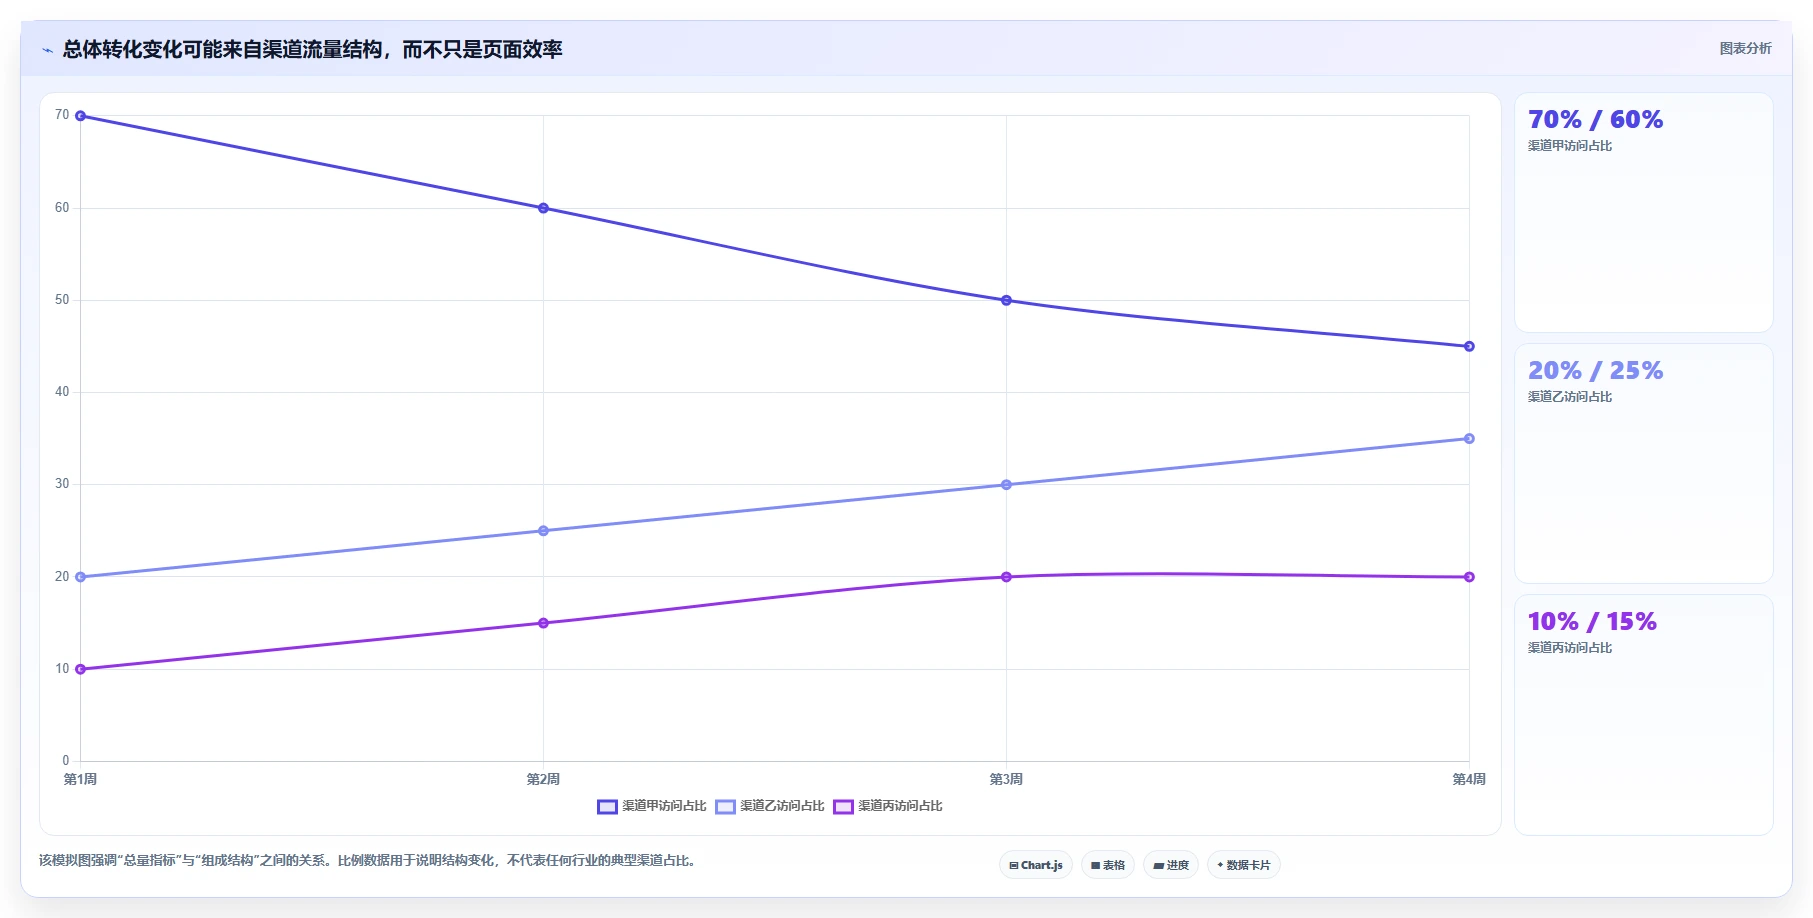Click 渠道甲 data point at 第2周 (60)
The height and width of the screenshot is (918, 1813).
tap(543, 208)
